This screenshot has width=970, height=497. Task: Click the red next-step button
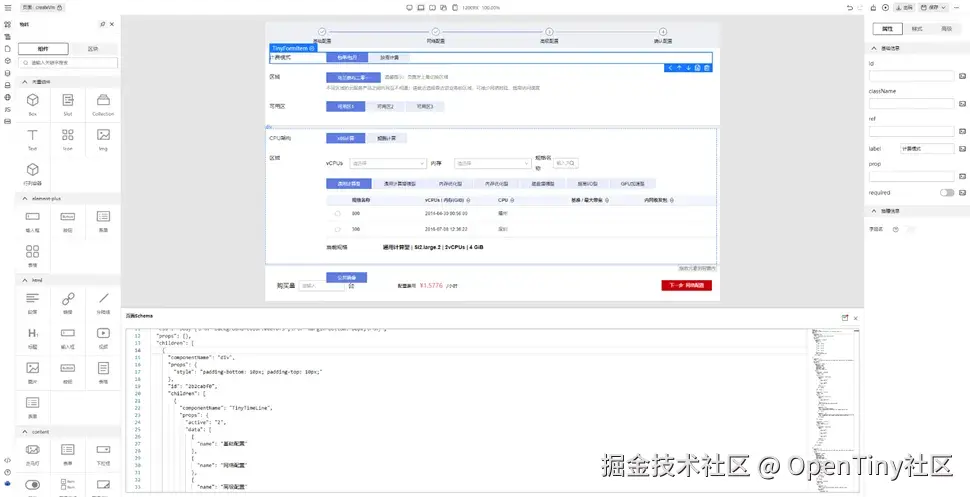coord(687,285)
